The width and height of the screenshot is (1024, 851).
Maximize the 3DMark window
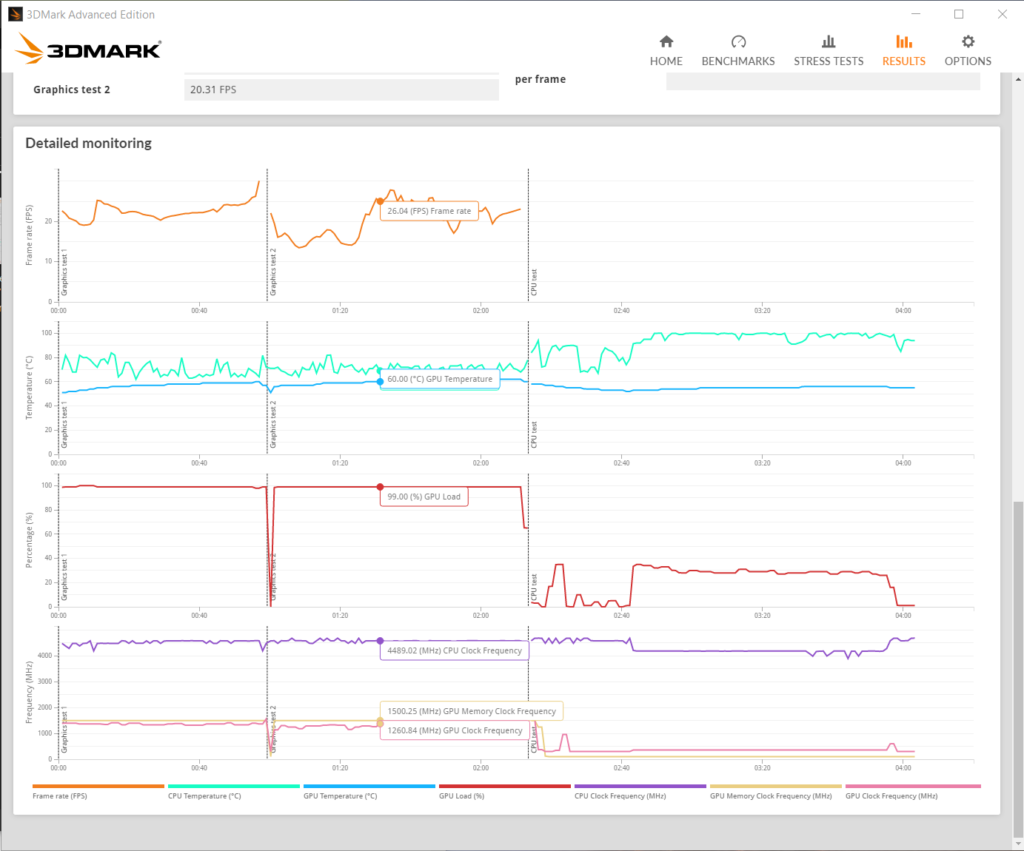pos(958,14)
